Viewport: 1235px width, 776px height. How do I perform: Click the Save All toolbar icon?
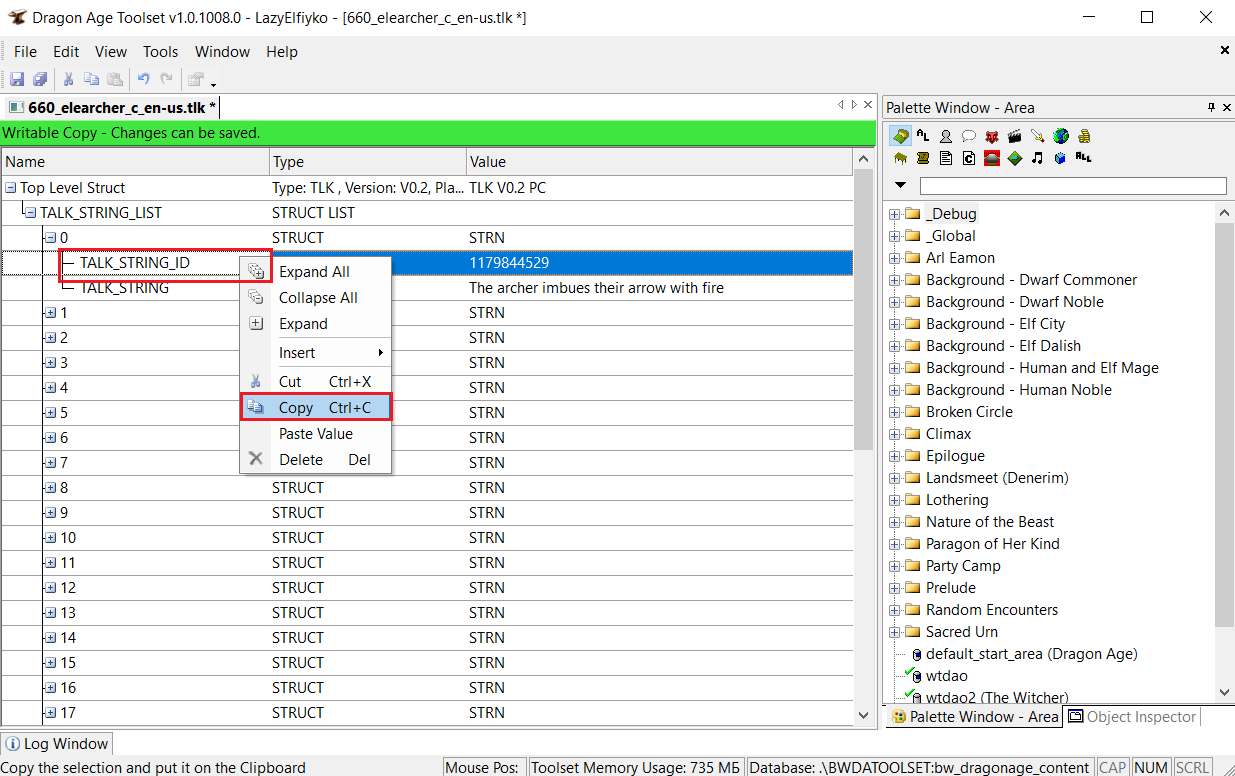pos(40,80)
